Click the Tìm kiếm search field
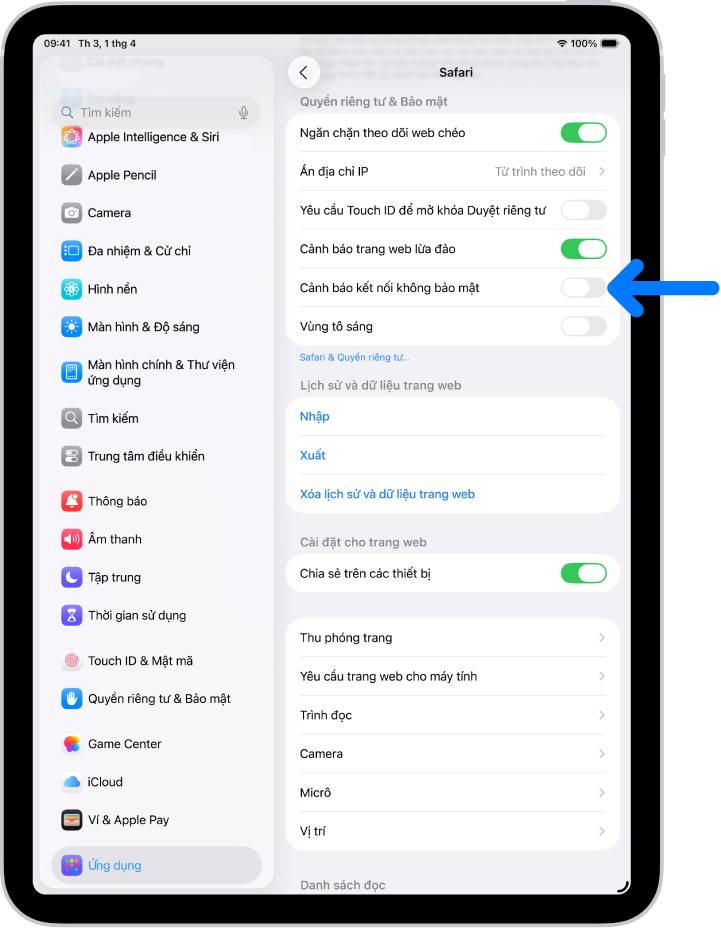The height and width of the screenshot is (931, 721). [156, 113]
